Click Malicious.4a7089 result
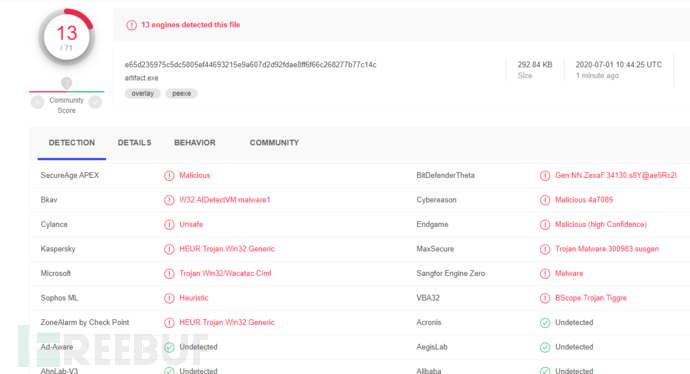The image size is (690, 374). coord(584,200)
